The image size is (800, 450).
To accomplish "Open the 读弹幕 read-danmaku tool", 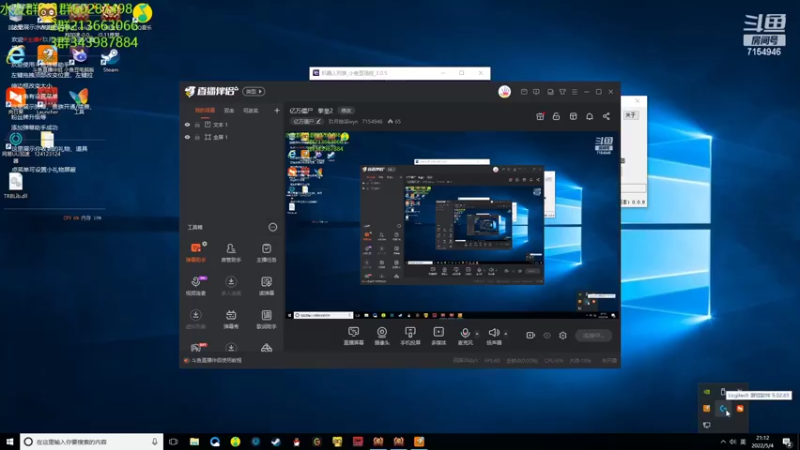I will pyautogui.click(x=266, y=285).
